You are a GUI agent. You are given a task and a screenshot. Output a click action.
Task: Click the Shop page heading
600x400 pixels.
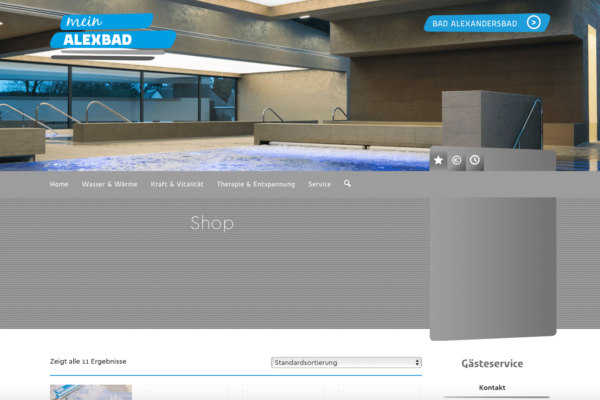[212, 223]
